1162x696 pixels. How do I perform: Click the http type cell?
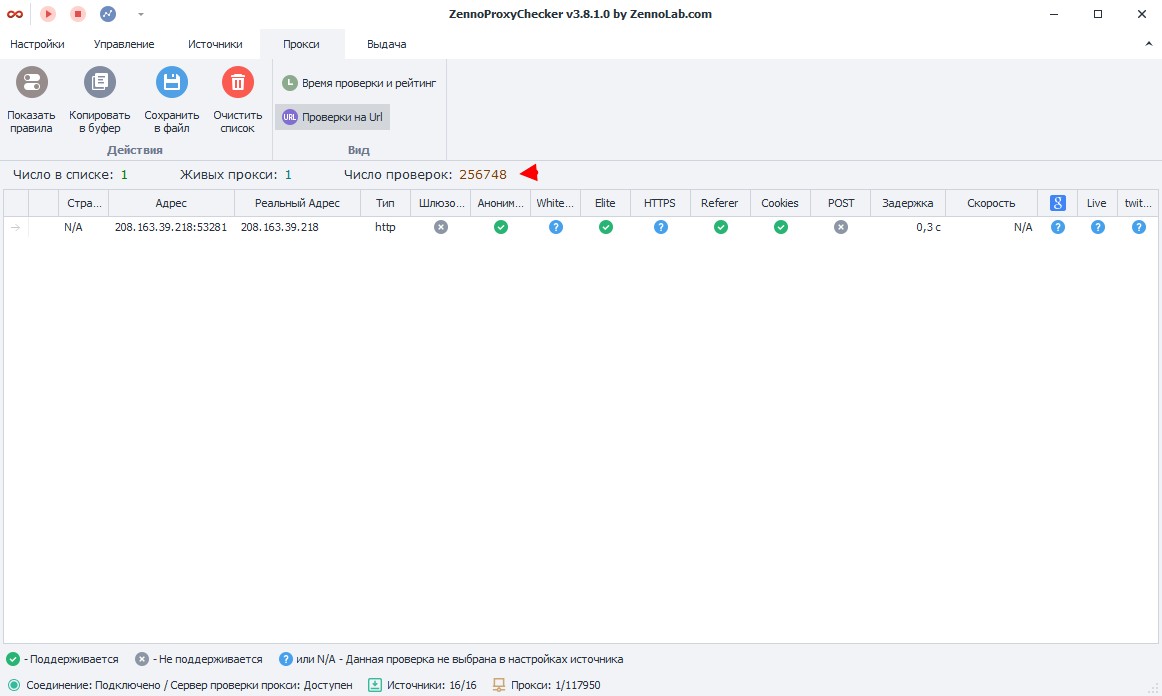(x=385, y=228)
